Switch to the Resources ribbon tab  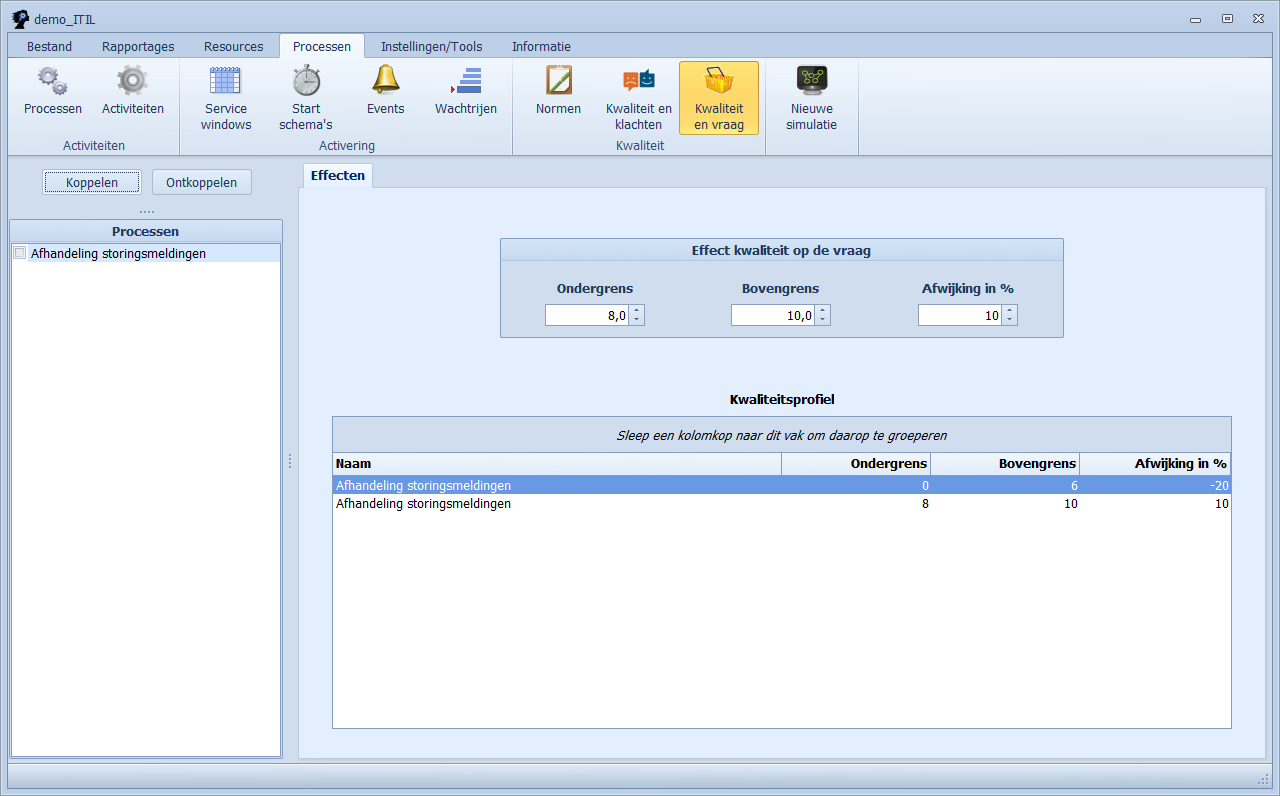coord(234,47)
